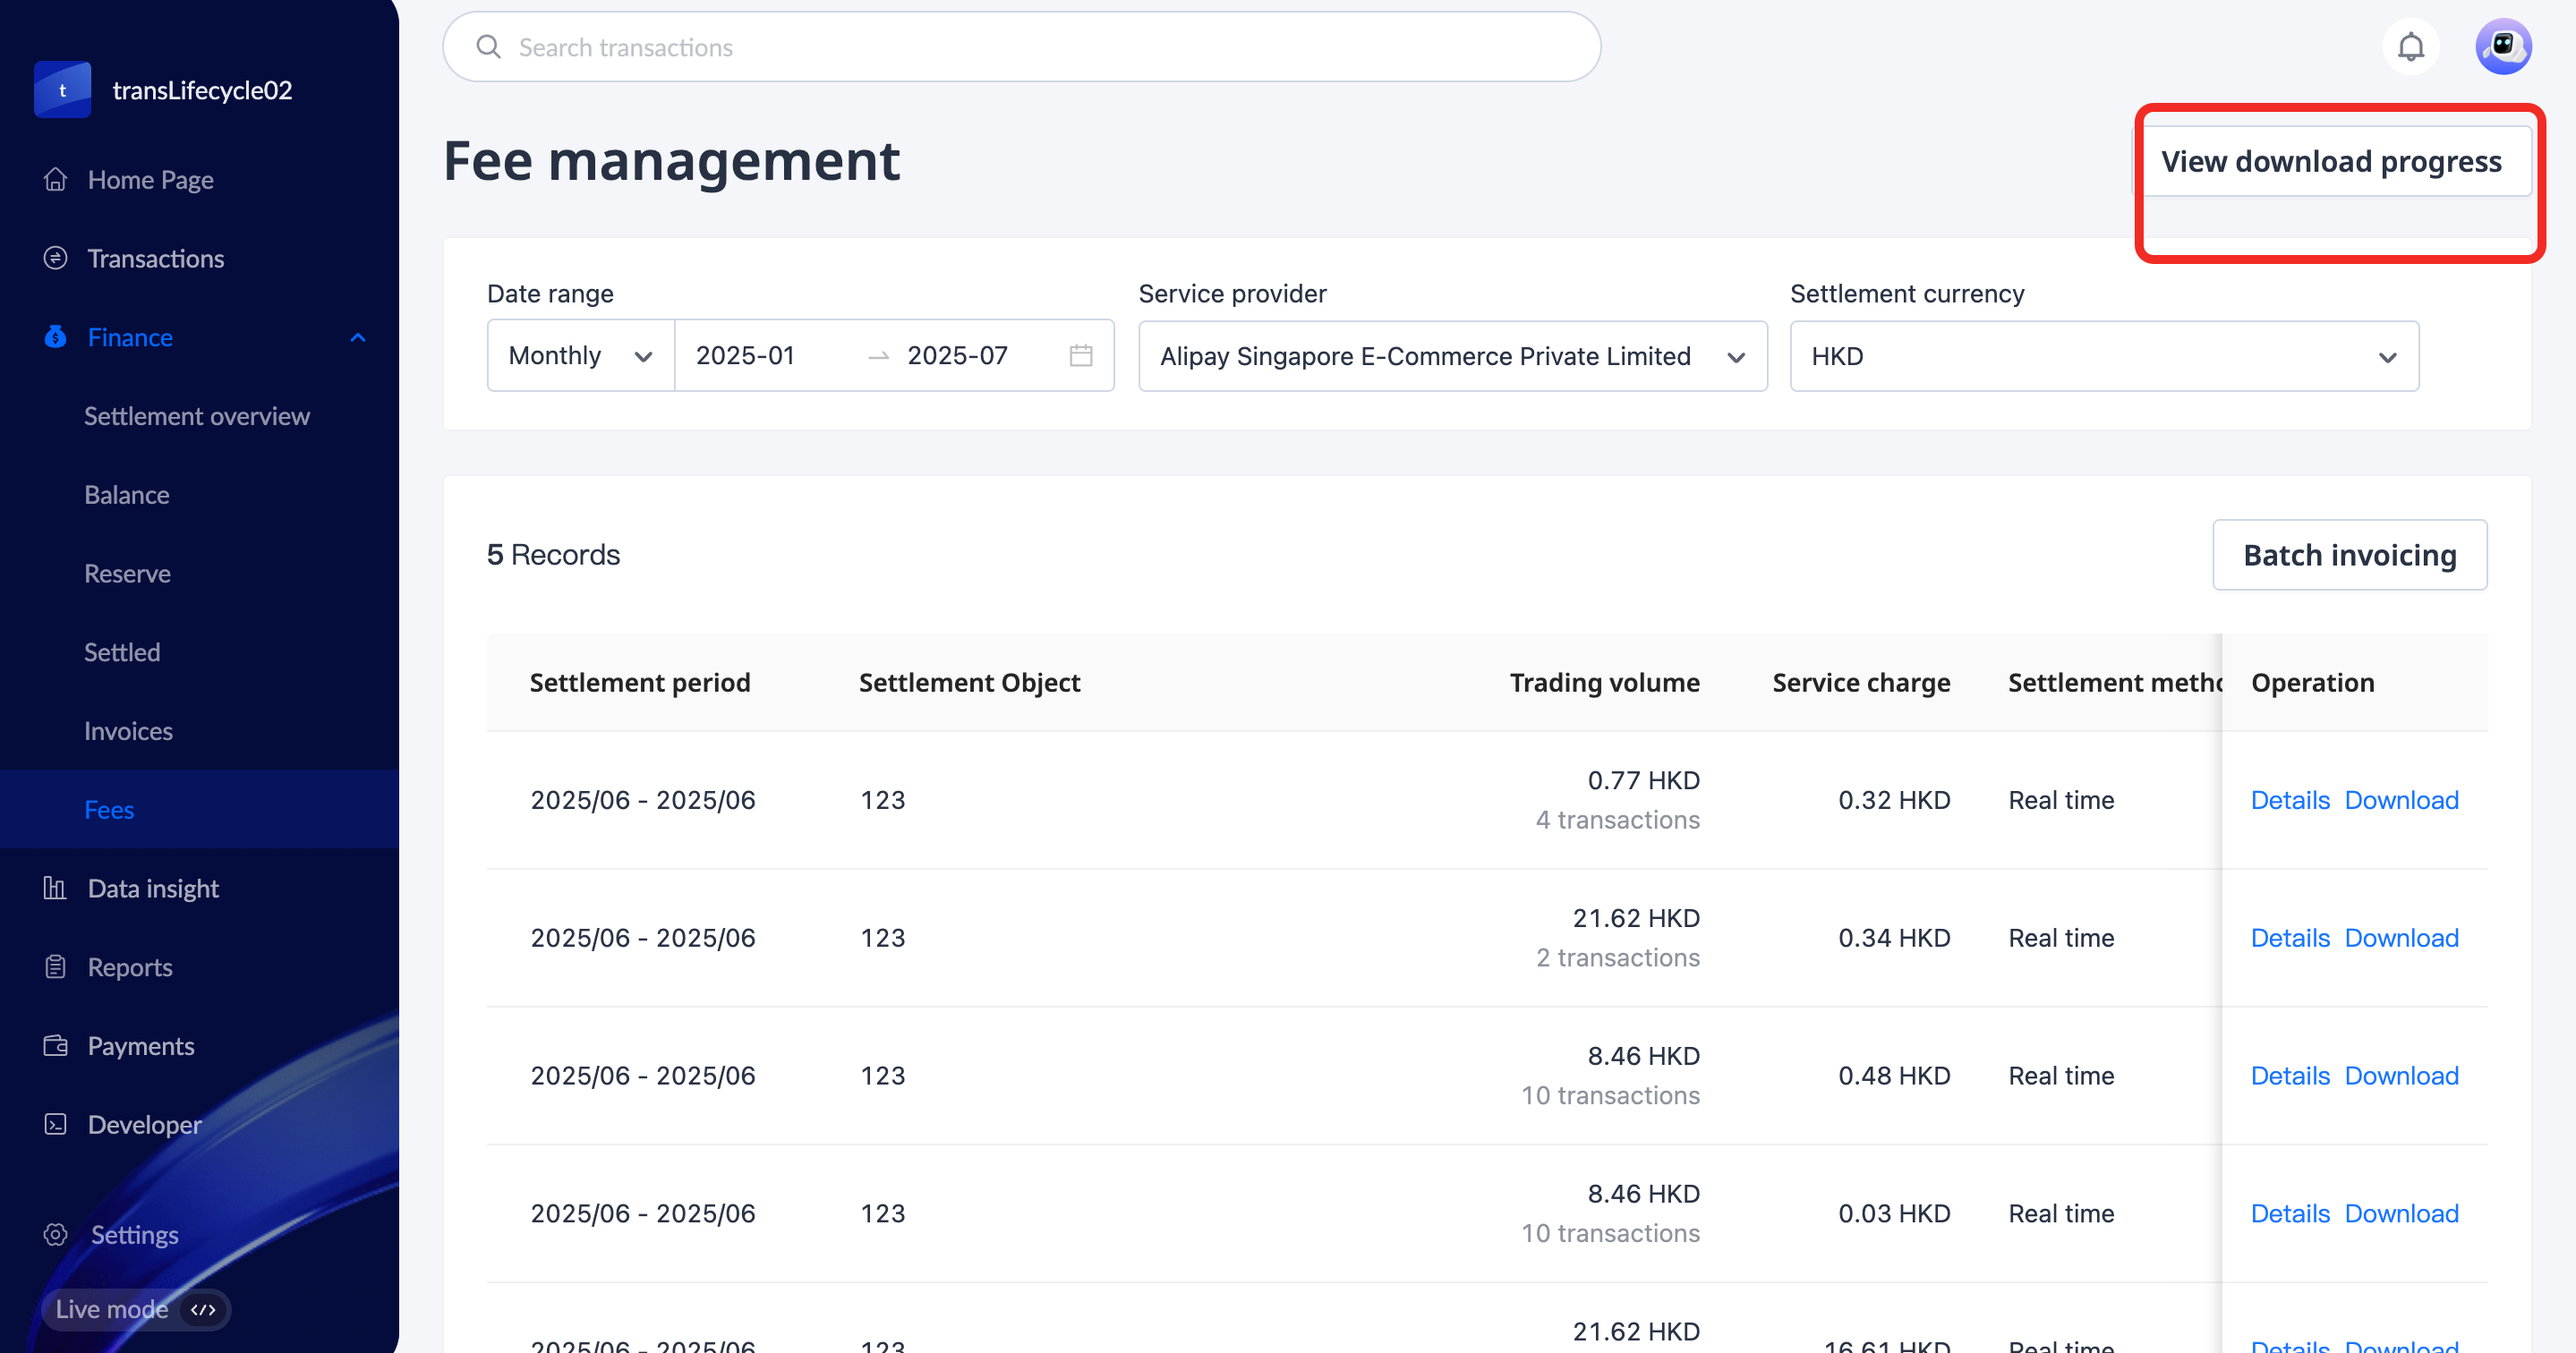Open the date range calendar icon

coord(1081,356)
